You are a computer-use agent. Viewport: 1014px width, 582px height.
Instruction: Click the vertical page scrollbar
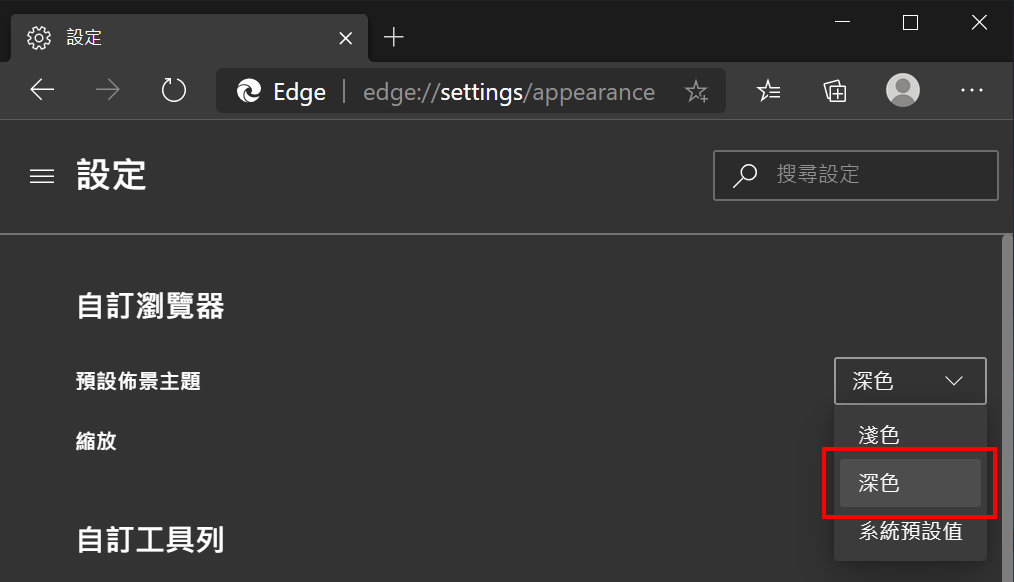[1007, 408]
